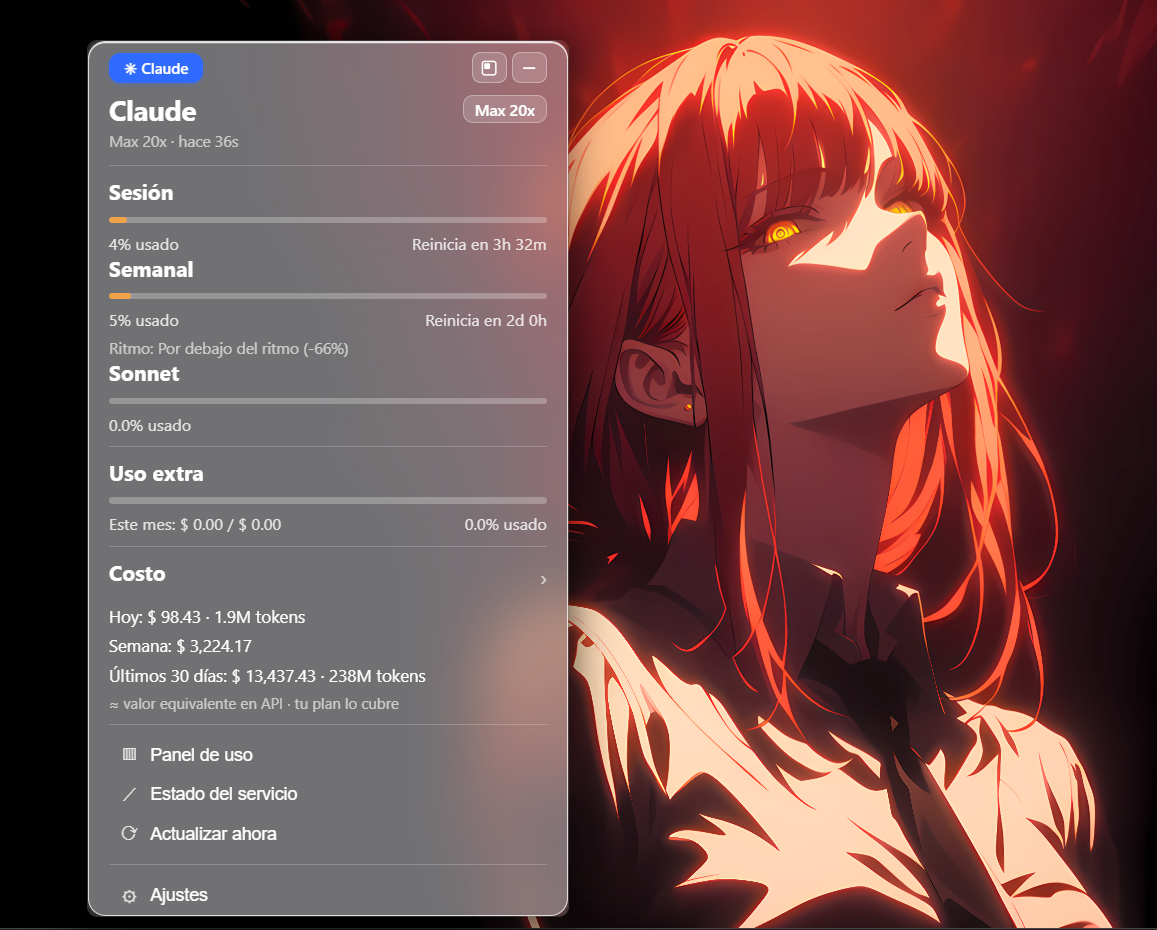Click the 'Max 20x · hace 36s' subtitle
Viewport: 1157px width, 930px height.
[x=174, y=142]
